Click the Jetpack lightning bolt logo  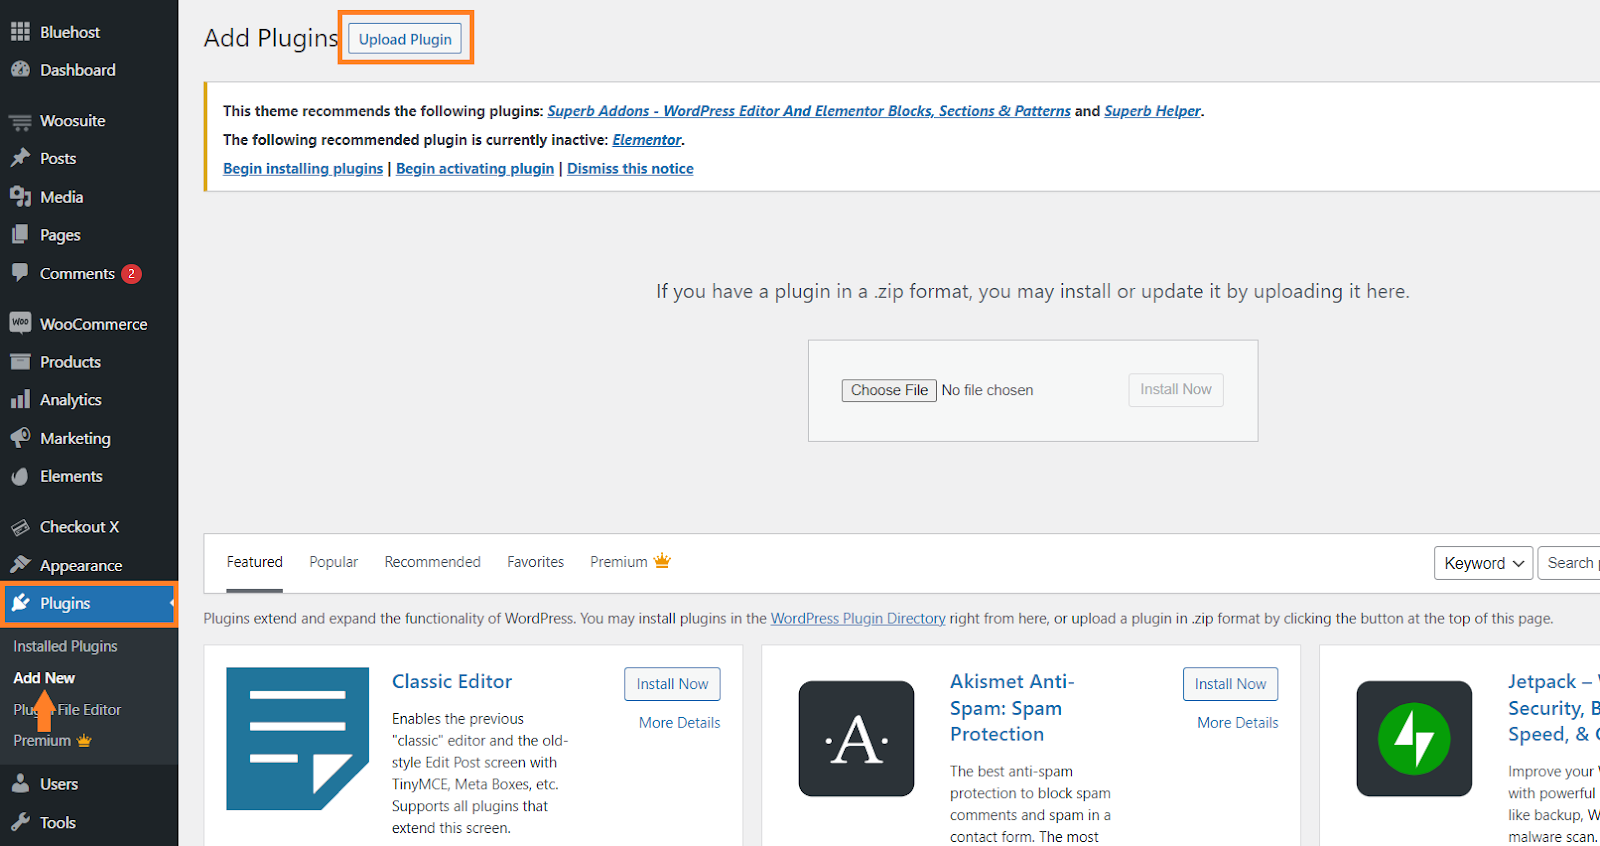click(1414, 739)
